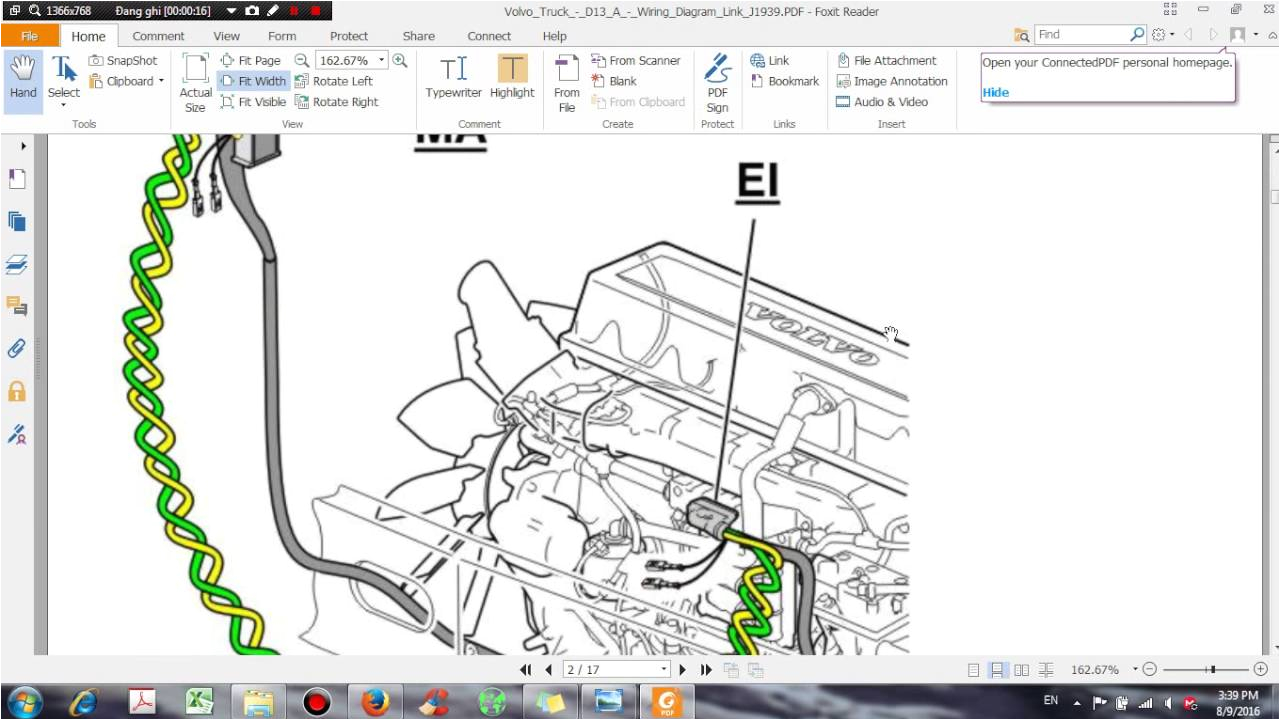The width and height of the screenshot is (1280, 720).
Task: Enable facing pages view mode
Action: [1021, 669]
